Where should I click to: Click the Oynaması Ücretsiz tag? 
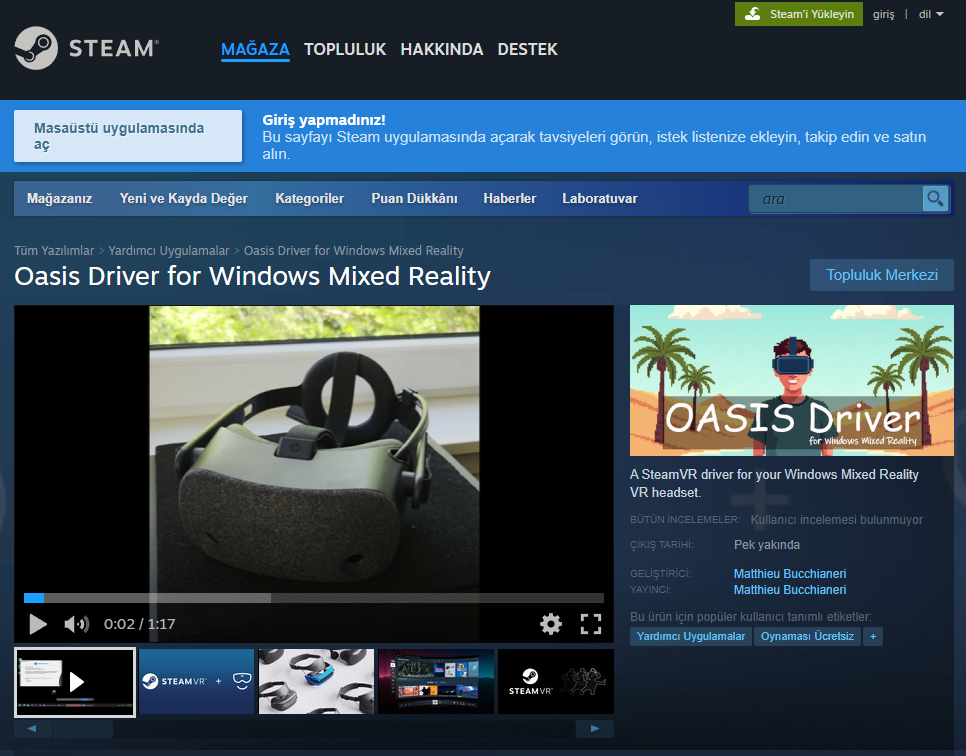[x=807, y=636]
